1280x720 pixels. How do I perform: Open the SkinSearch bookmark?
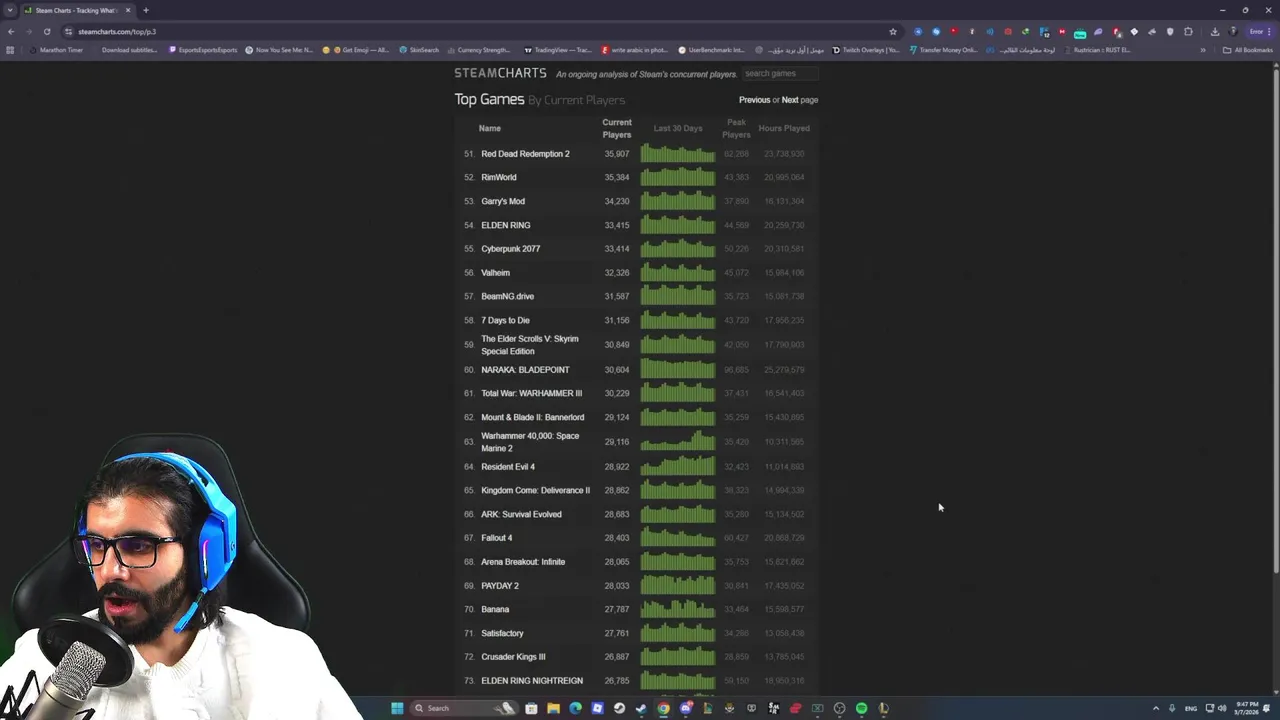point(419,50)
